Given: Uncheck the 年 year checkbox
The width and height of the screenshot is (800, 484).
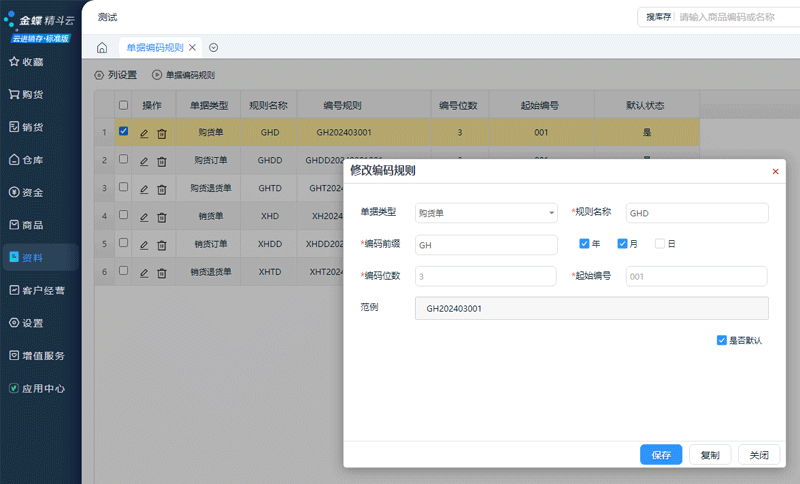Looking at the screenshot, I should [584, 244].
